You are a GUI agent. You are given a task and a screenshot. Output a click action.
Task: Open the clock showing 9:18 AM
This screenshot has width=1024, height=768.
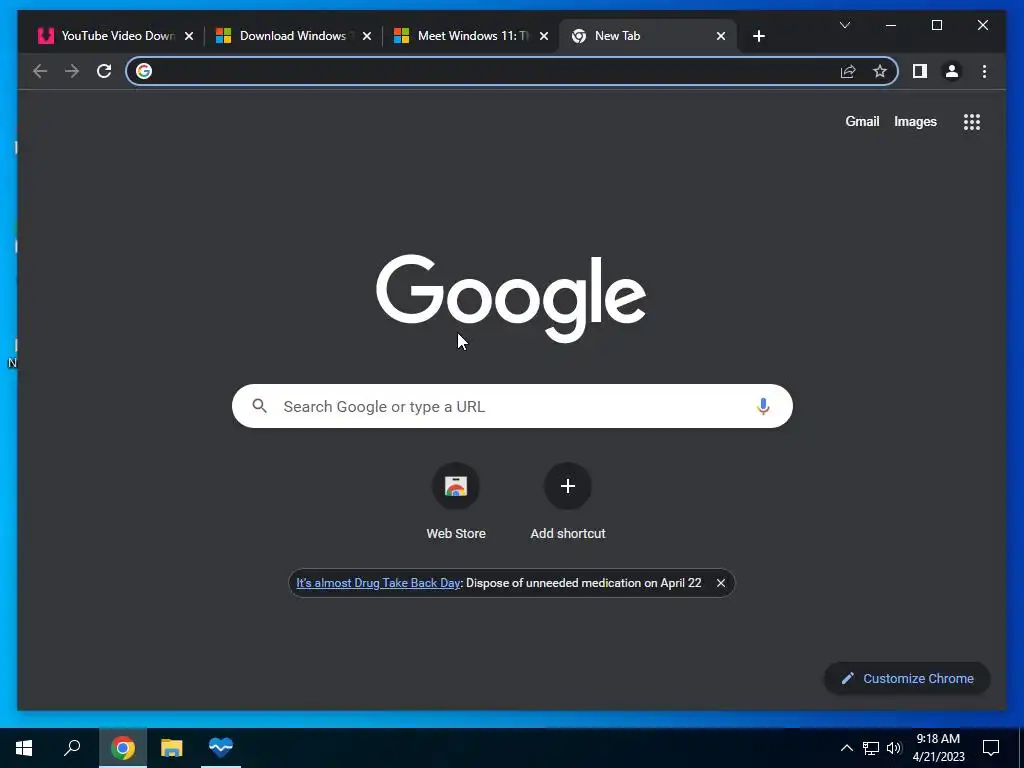click(x=938, y=748)
